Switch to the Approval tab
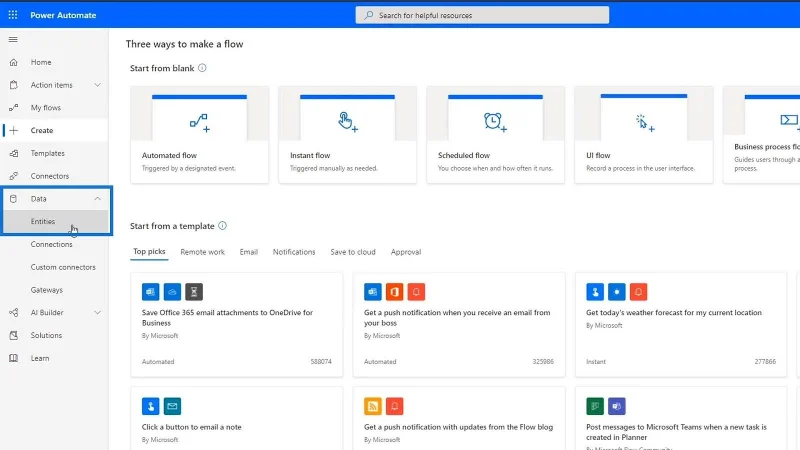Screen dimensions: 800x450 [406, 252]
